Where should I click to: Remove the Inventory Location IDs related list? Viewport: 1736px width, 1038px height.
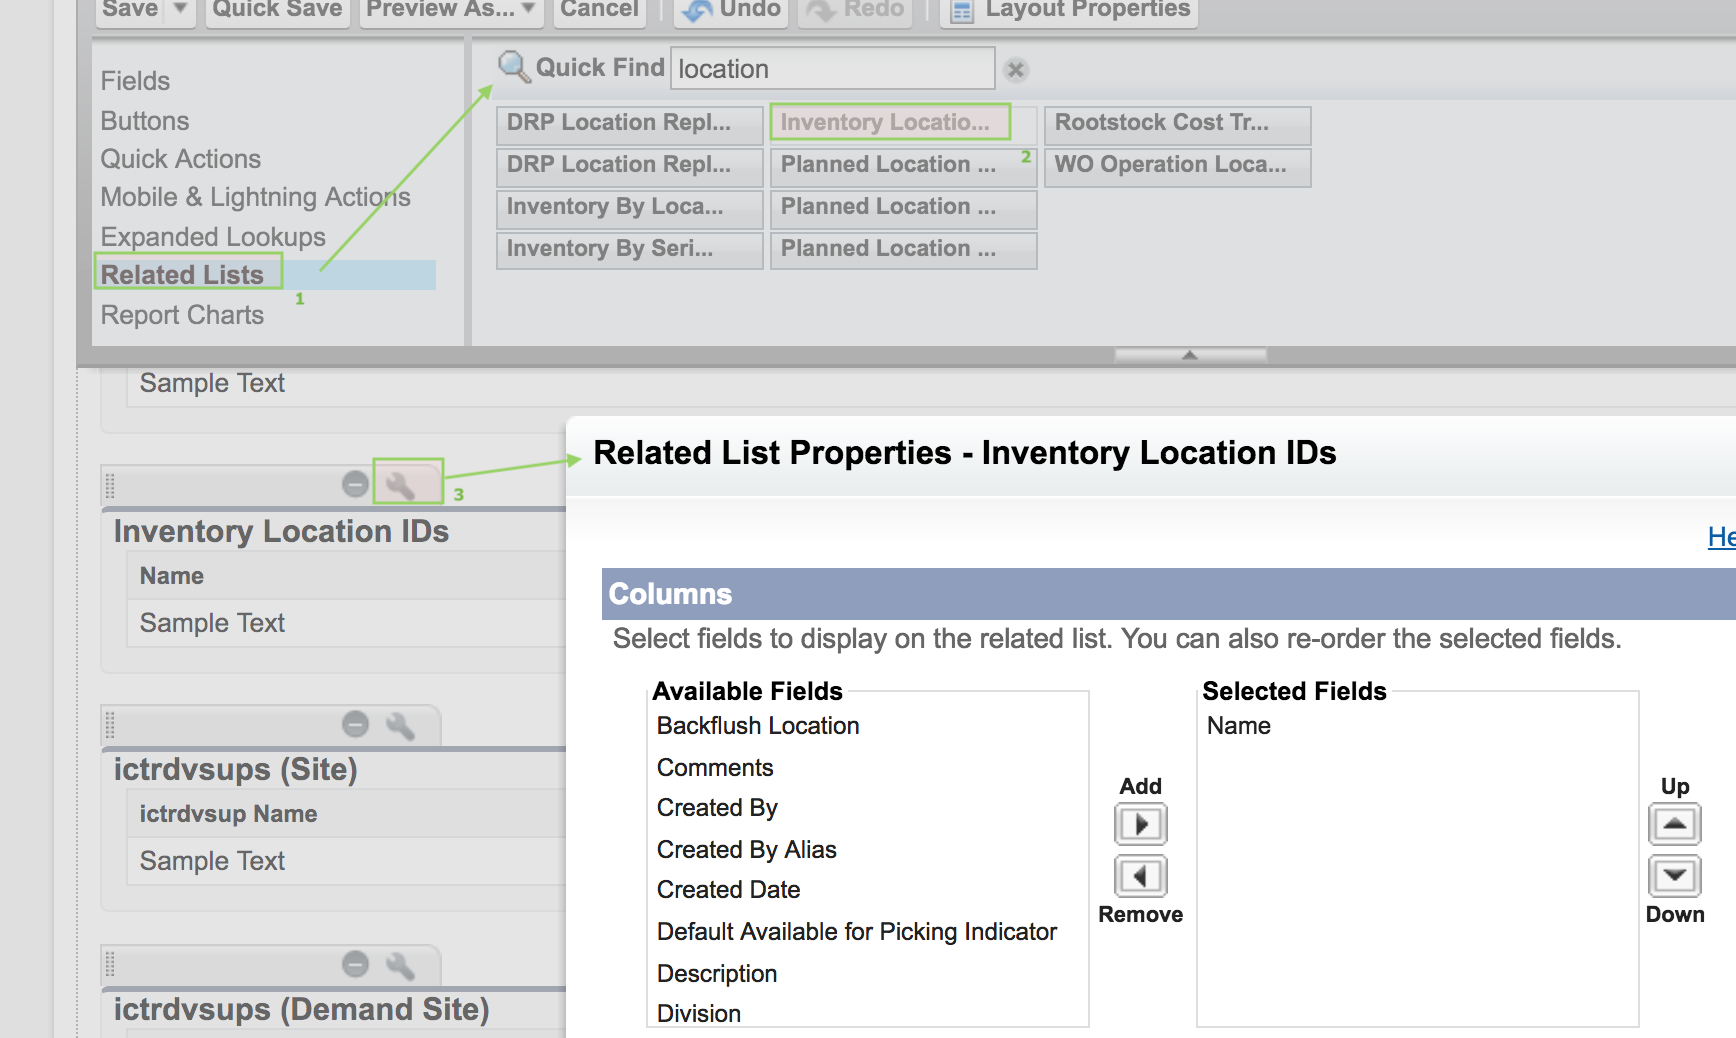tap(355, 485)
